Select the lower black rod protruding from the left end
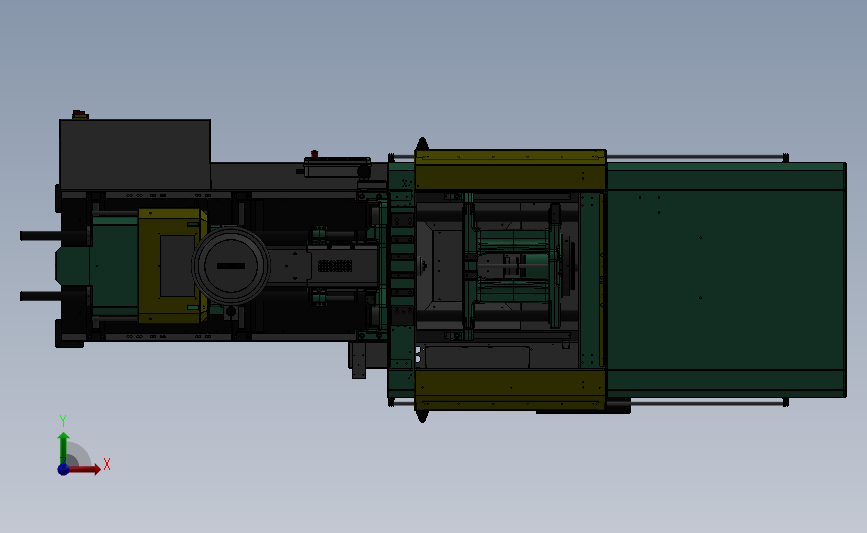Viewport: 867px width, 533px height. coord(54,296)
